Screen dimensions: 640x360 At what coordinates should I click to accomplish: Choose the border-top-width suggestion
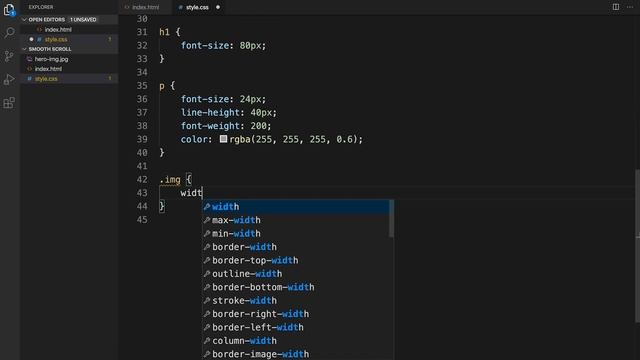click(296, 260)
